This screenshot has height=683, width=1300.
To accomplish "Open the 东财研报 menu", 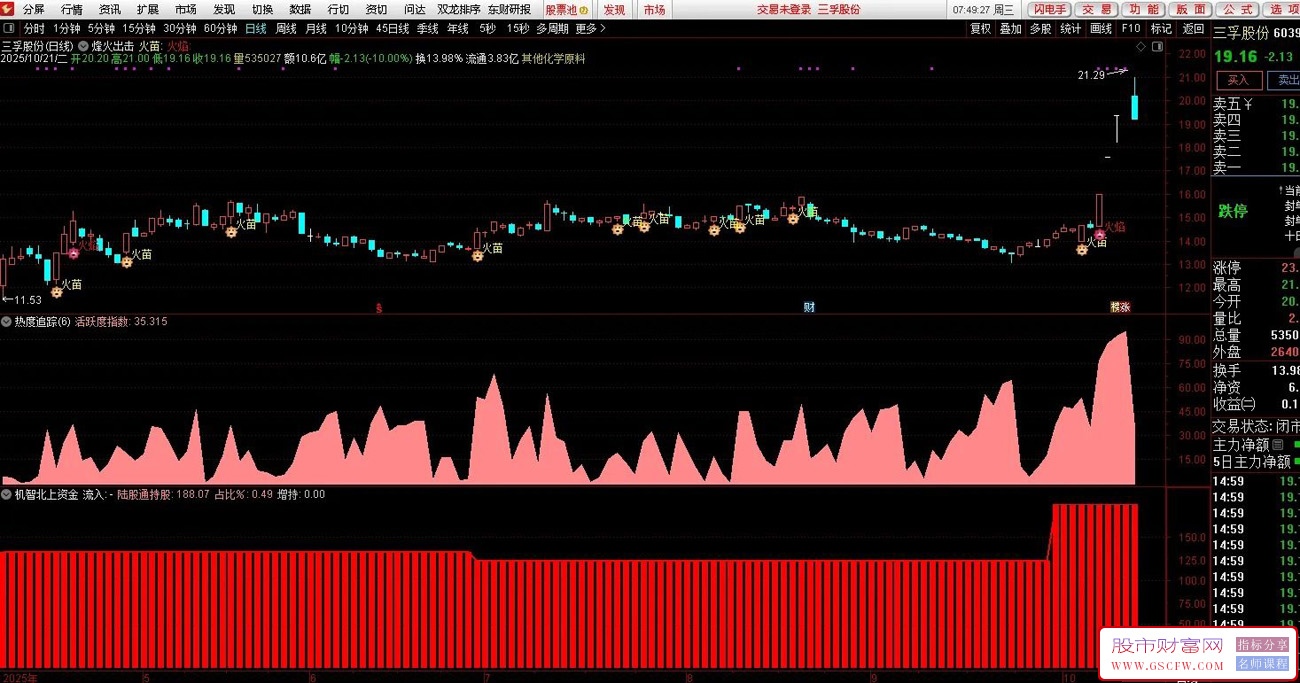I will point(509,9).
